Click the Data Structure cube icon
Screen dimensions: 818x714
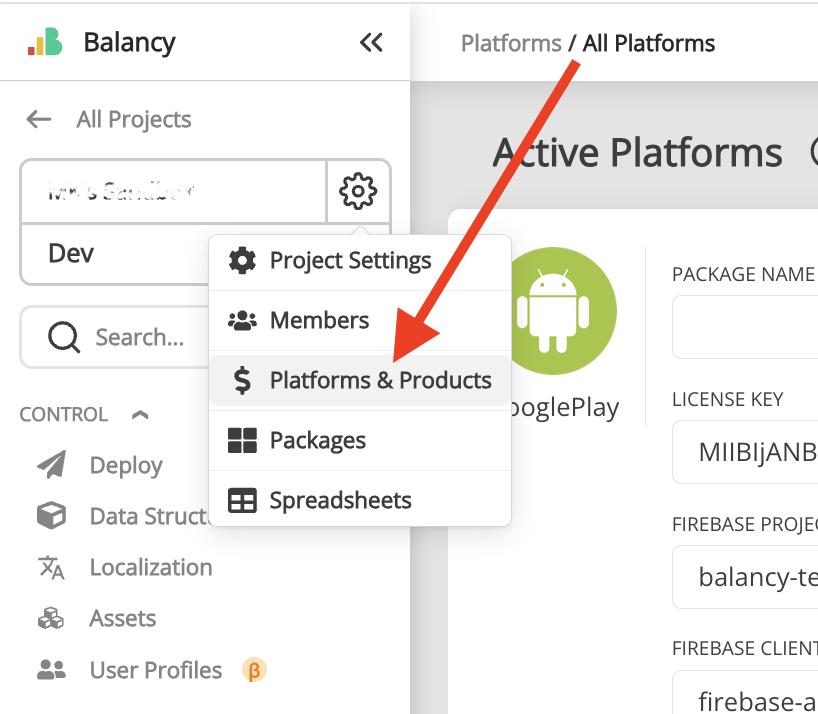(52, 516)
